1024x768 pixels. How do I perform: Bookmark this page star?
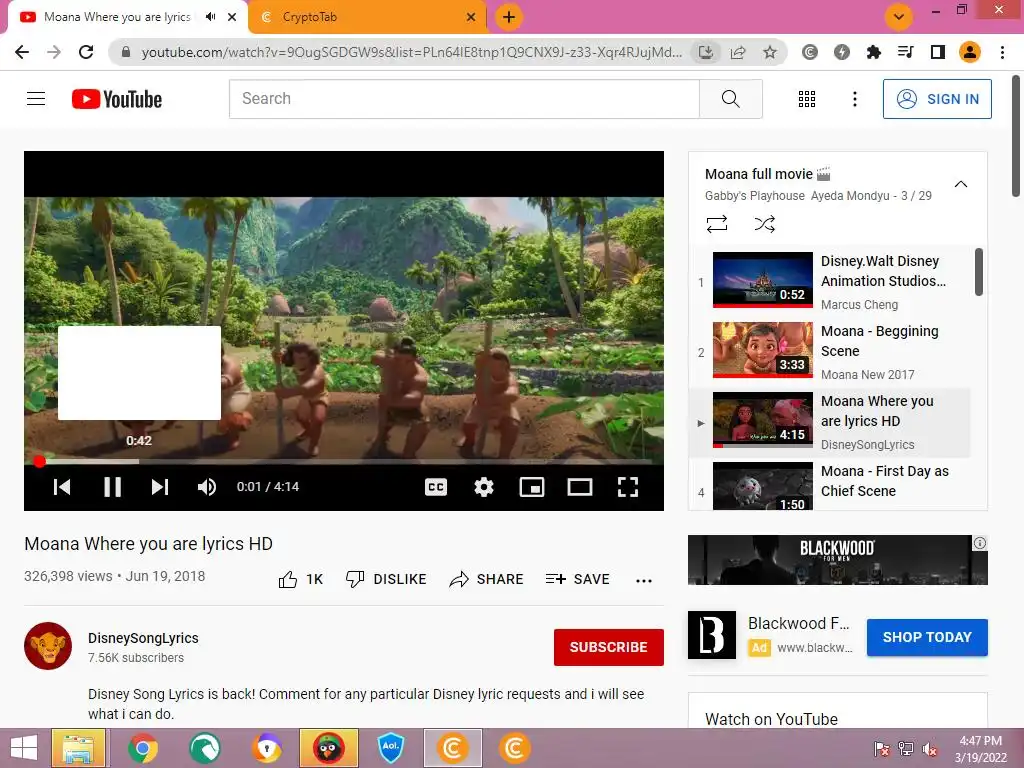[770, 52]
